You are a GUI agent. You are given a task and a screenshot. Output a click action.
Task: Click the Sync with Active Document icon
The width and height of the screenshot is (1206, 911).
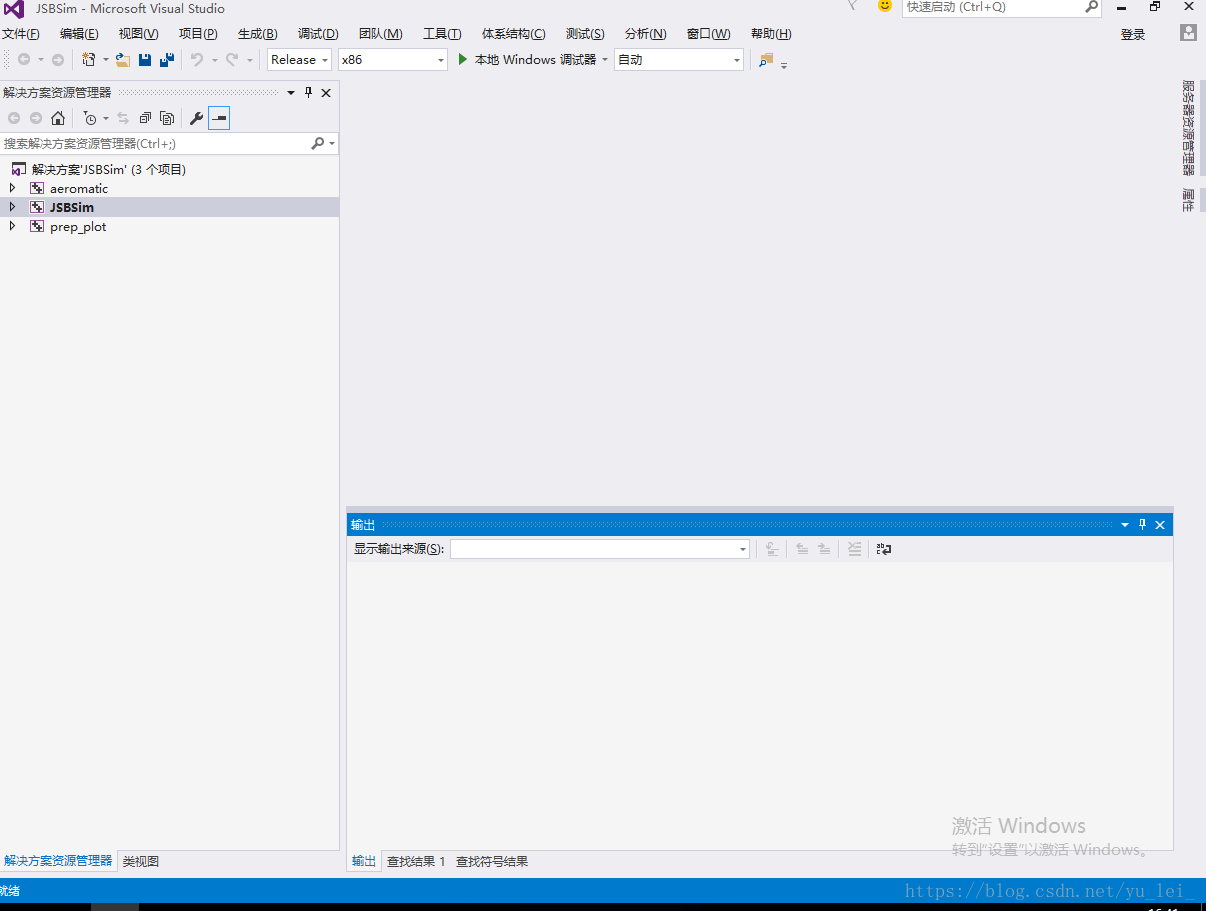pyautogui.click(x=123, y=118)
